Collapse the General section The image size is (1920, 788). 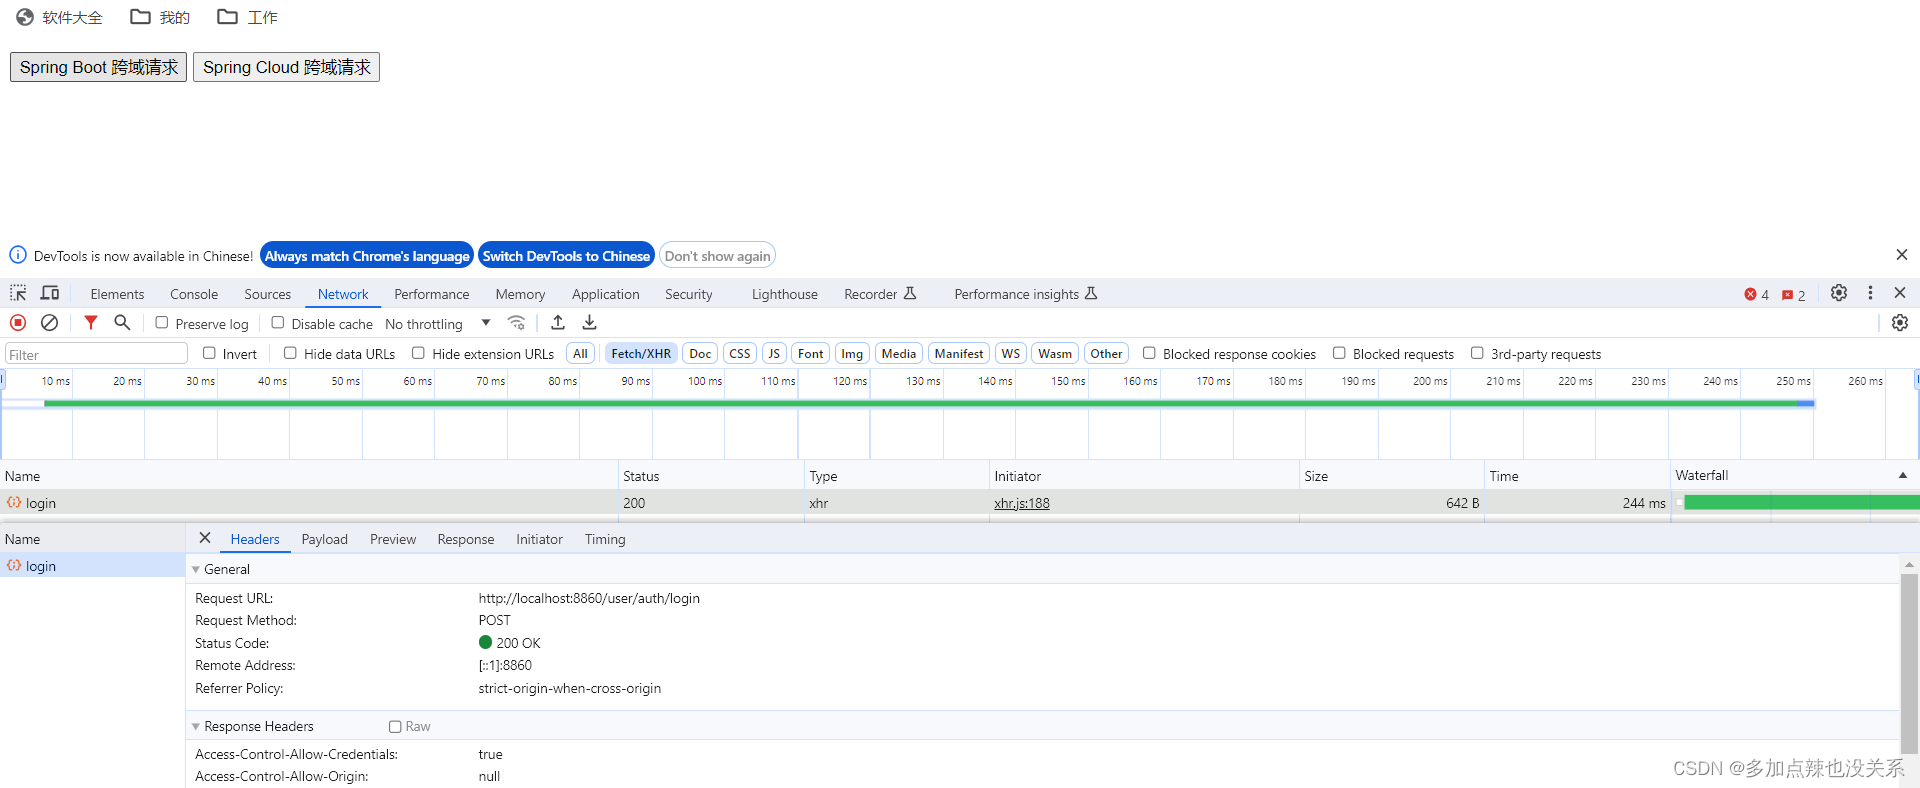tap(196, 569)
